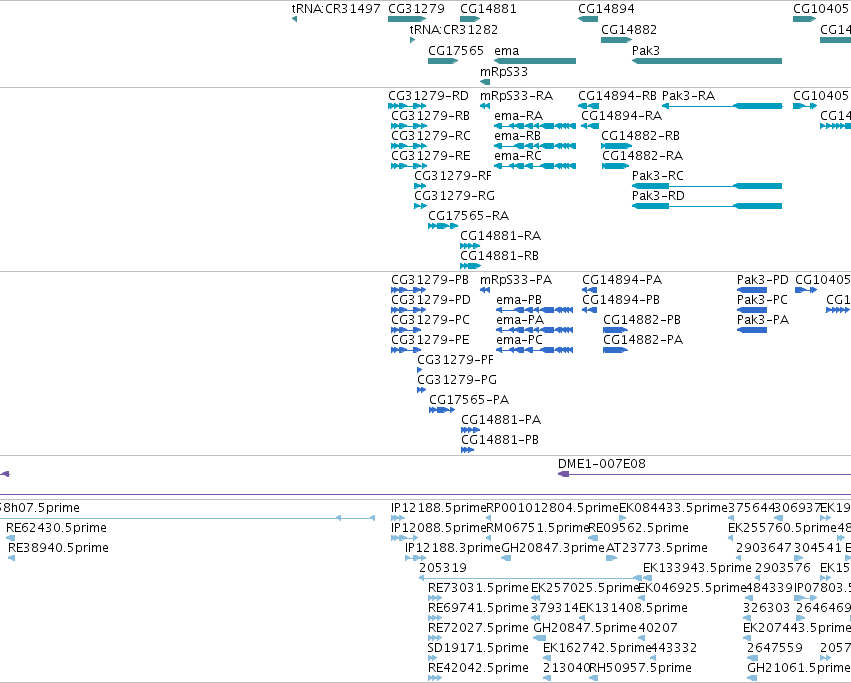
Task: Select the IP12188.3prime EST
Action: pyautogui.click(x=416, y=558)
